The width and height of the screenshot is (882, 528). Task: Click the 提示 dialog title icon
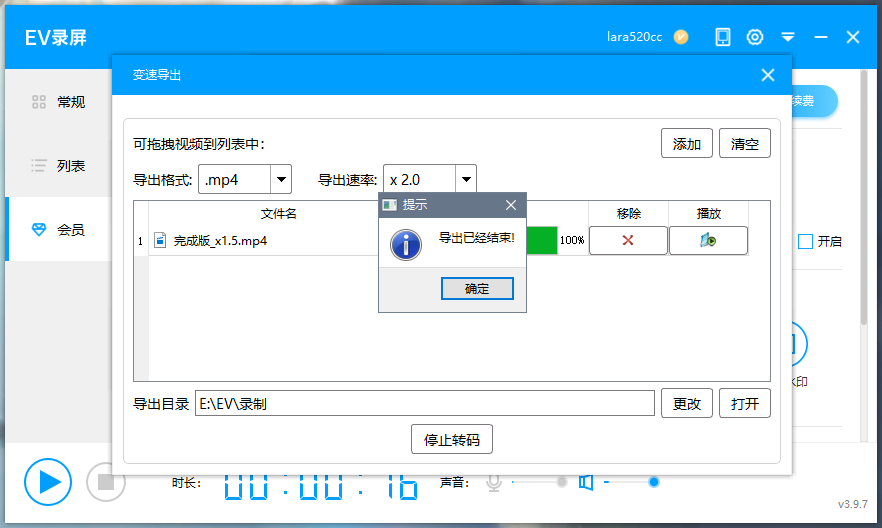coord(389,205)
